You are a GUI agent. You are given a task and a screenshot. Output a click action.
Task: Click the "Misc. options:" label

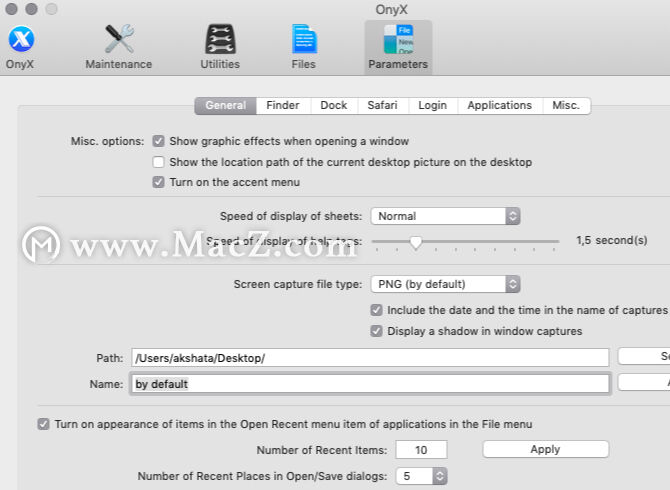click(x=107, y=141)
